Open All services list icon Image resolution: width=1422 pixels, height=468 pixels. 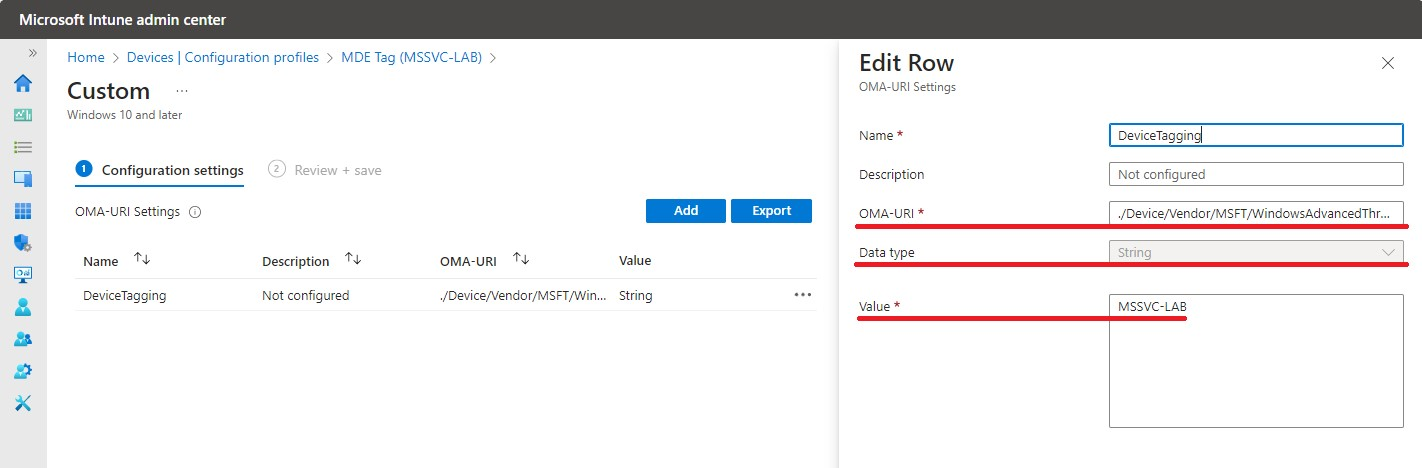[22, 147]
